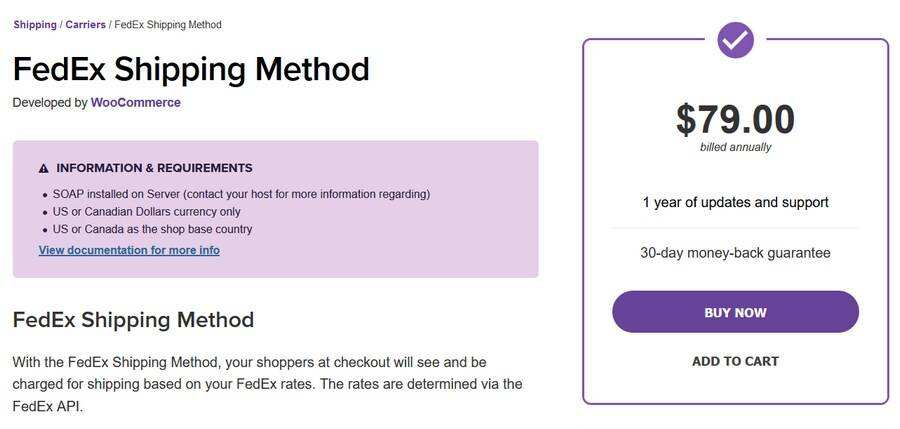
Task: Click the FedEx Shipping Method section heading
Action: (133, 320)
